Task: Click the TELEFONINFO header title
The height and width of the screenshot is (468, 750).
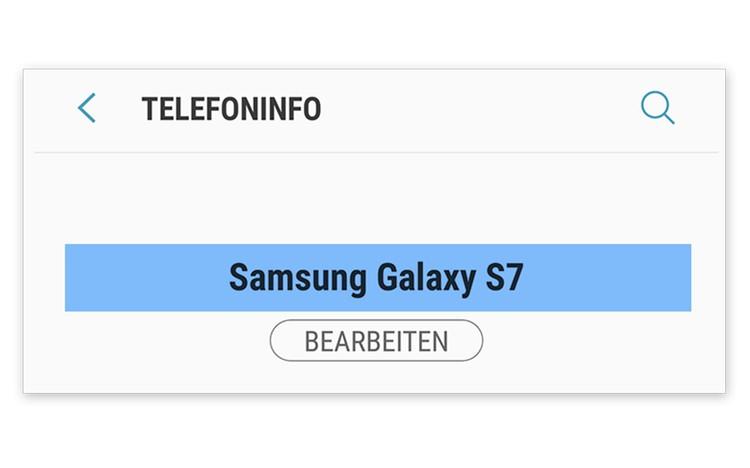Action: pyautogui.click(x=231, y=109)
